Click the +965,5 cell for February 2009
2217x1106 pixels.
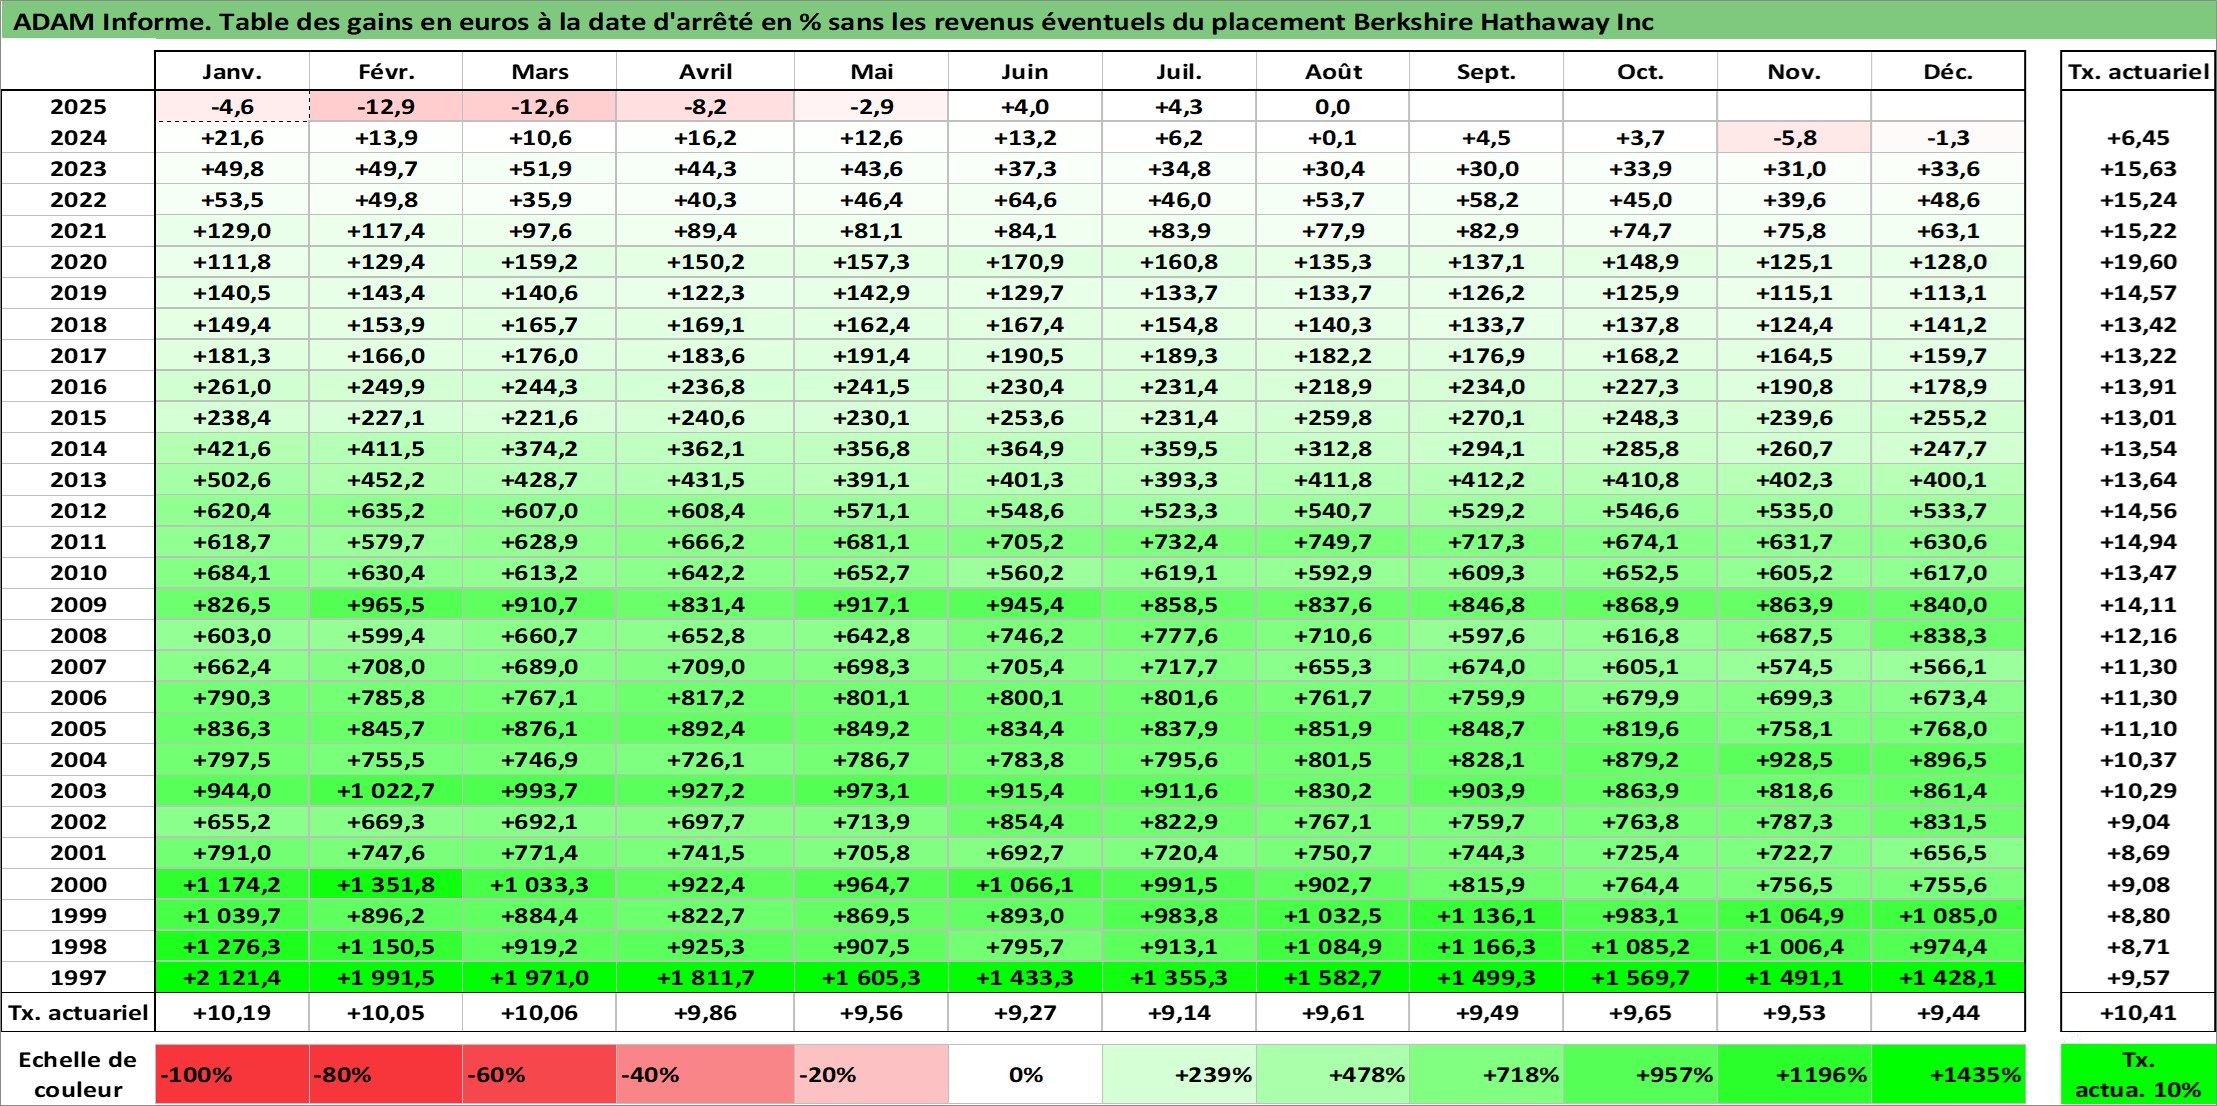[386, 605]
